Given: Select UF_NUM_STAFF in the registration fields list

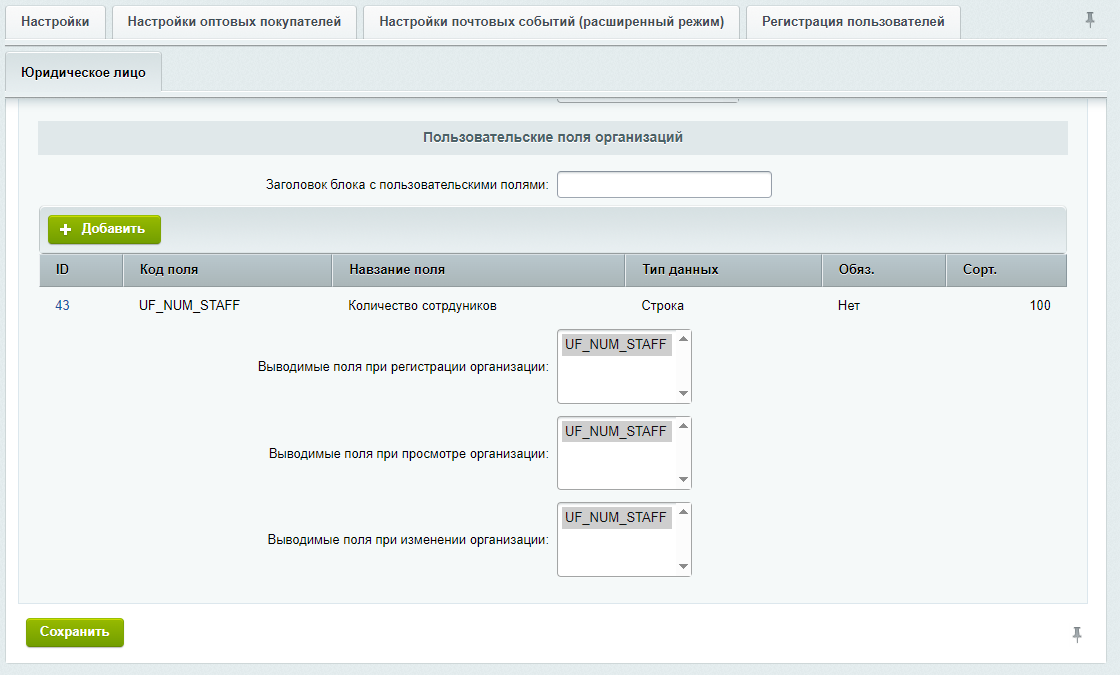Looking at the screenshot, I should pos(616,344).
